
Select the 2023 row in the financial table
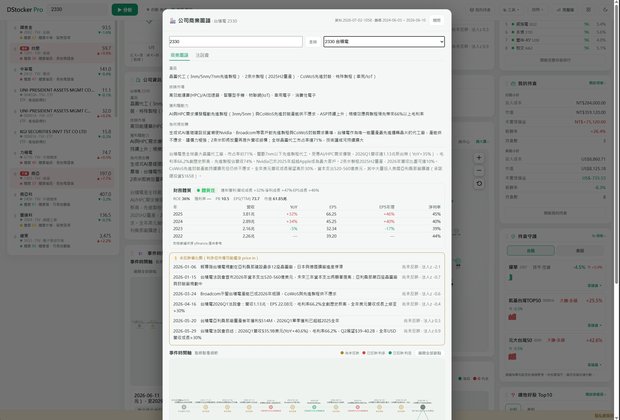[307, 229]
